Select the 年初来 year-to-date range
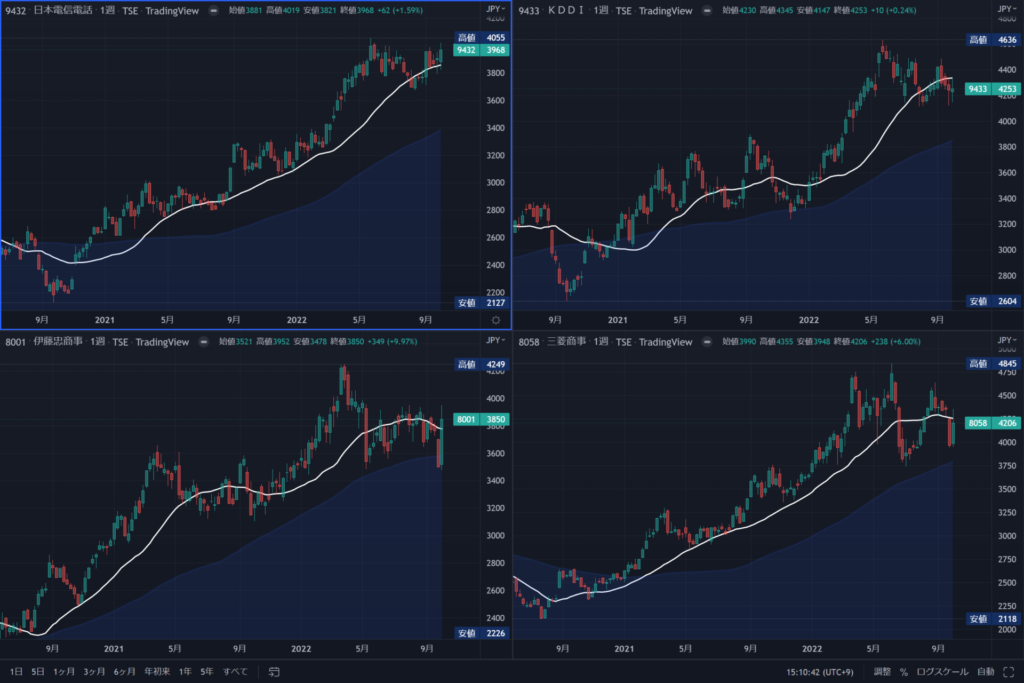 [x=157, y=672]
